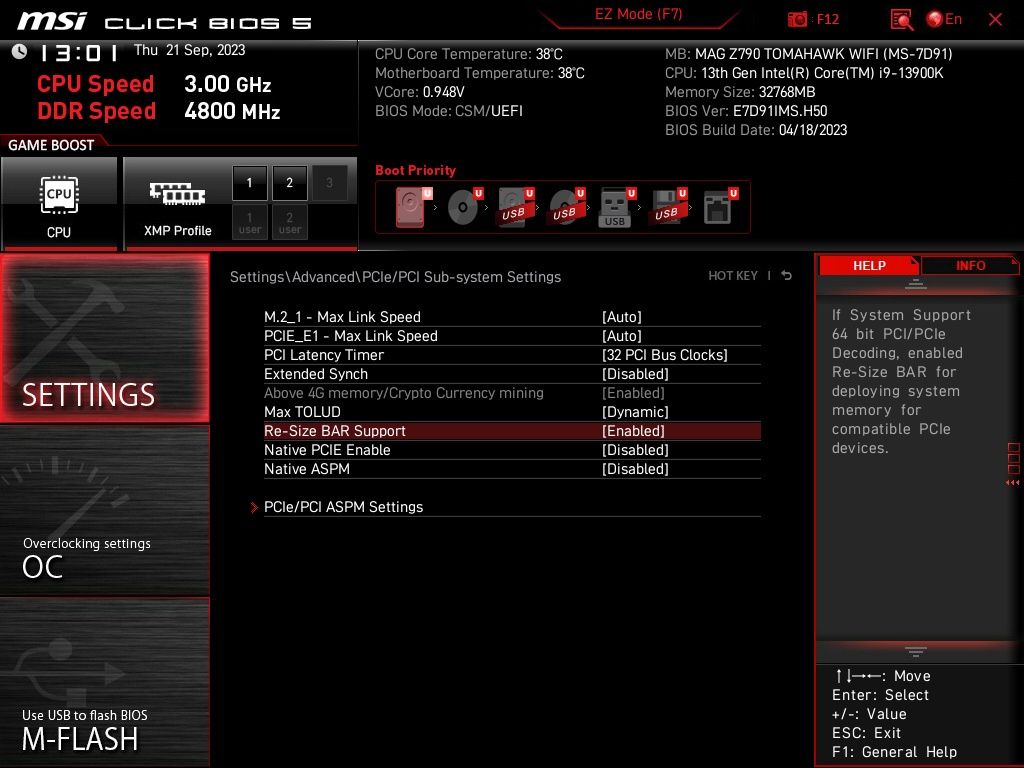Open the HOT KEY list
This screenshot has width=1024, height=768.
[733, 276]
